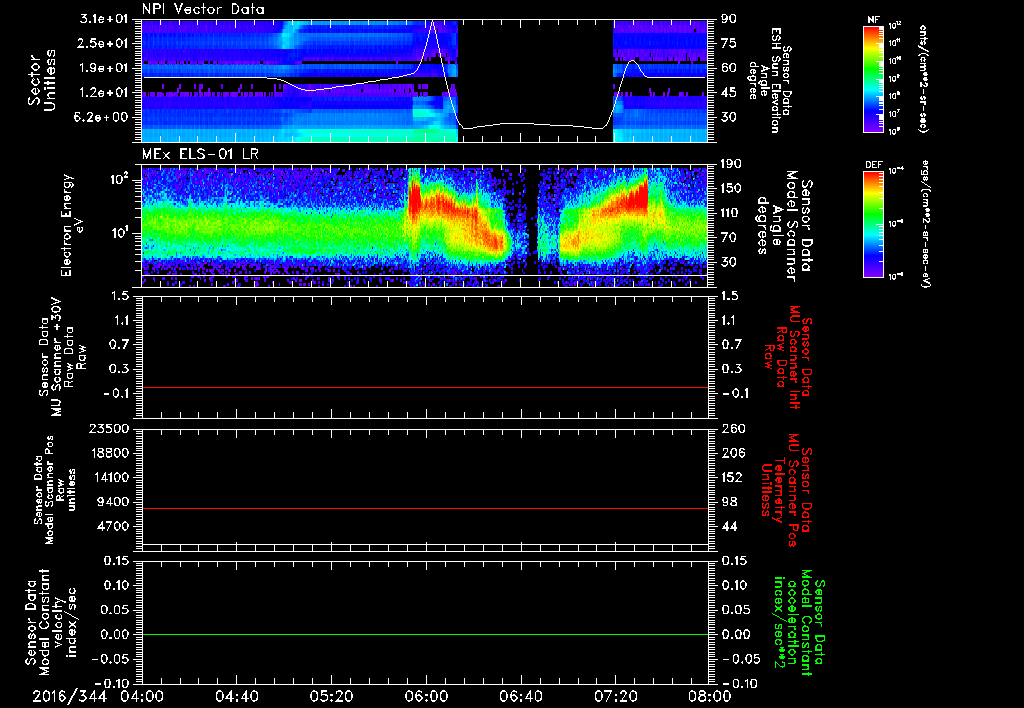Click the date label '2016/344'
This screenshot has width=1024, height=708.
tap(69, 696)
